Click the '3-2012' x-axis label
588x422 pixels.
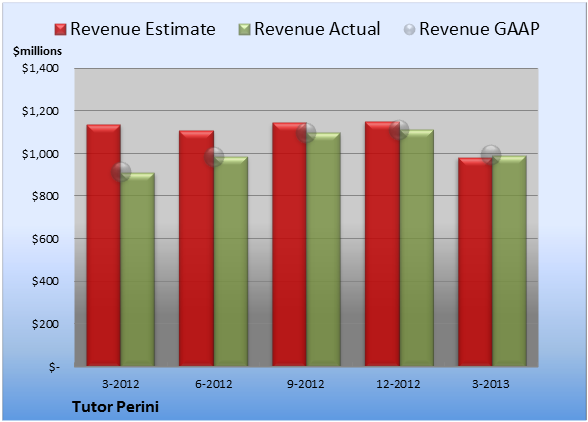[121, 384]
